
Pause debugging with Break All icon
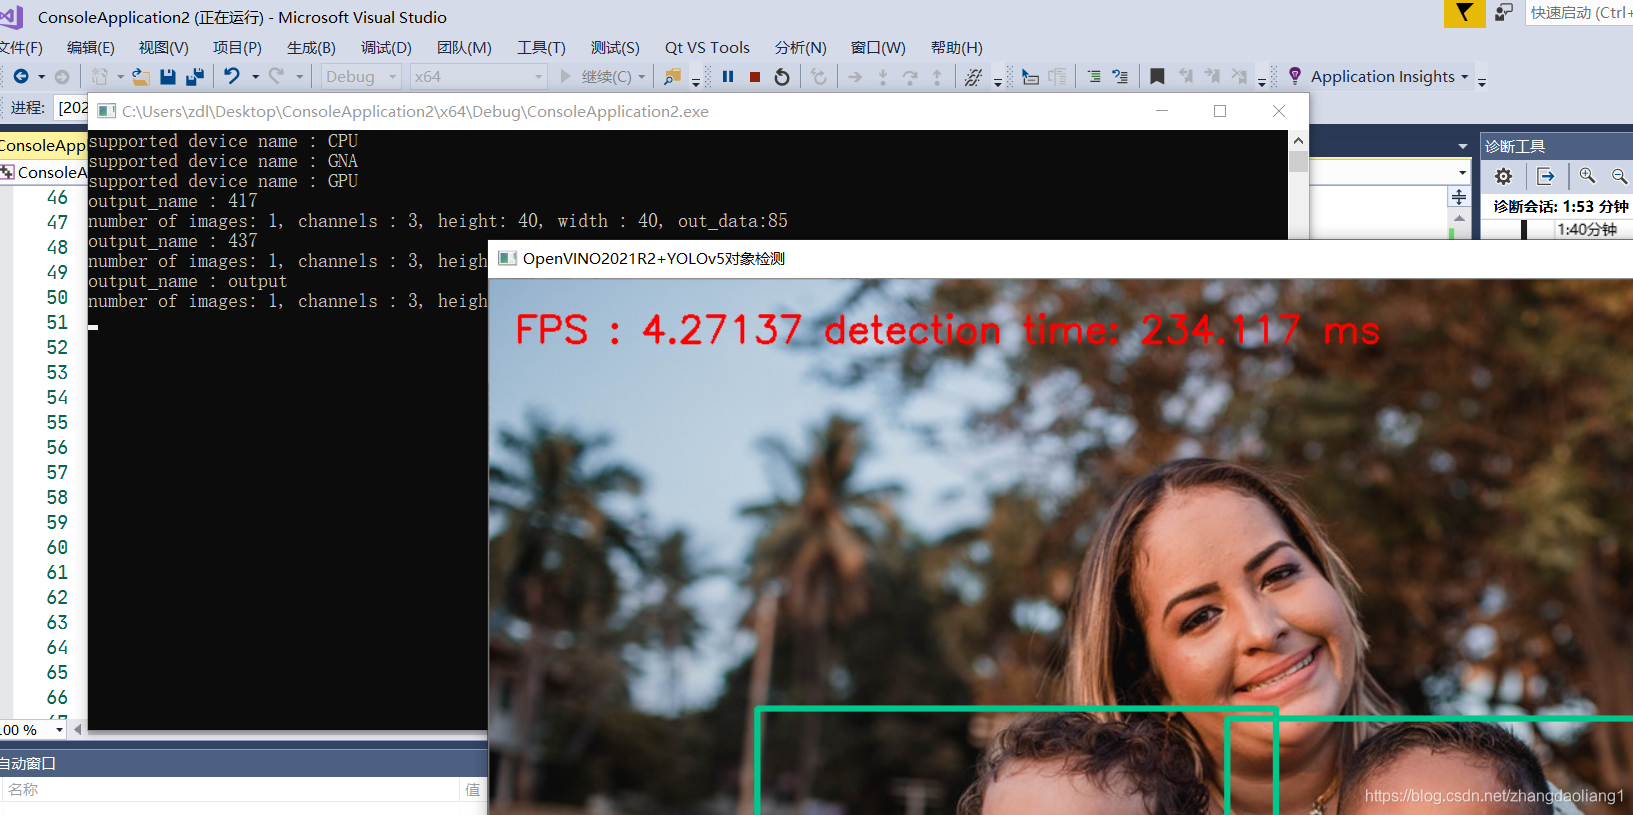[728, 76]
